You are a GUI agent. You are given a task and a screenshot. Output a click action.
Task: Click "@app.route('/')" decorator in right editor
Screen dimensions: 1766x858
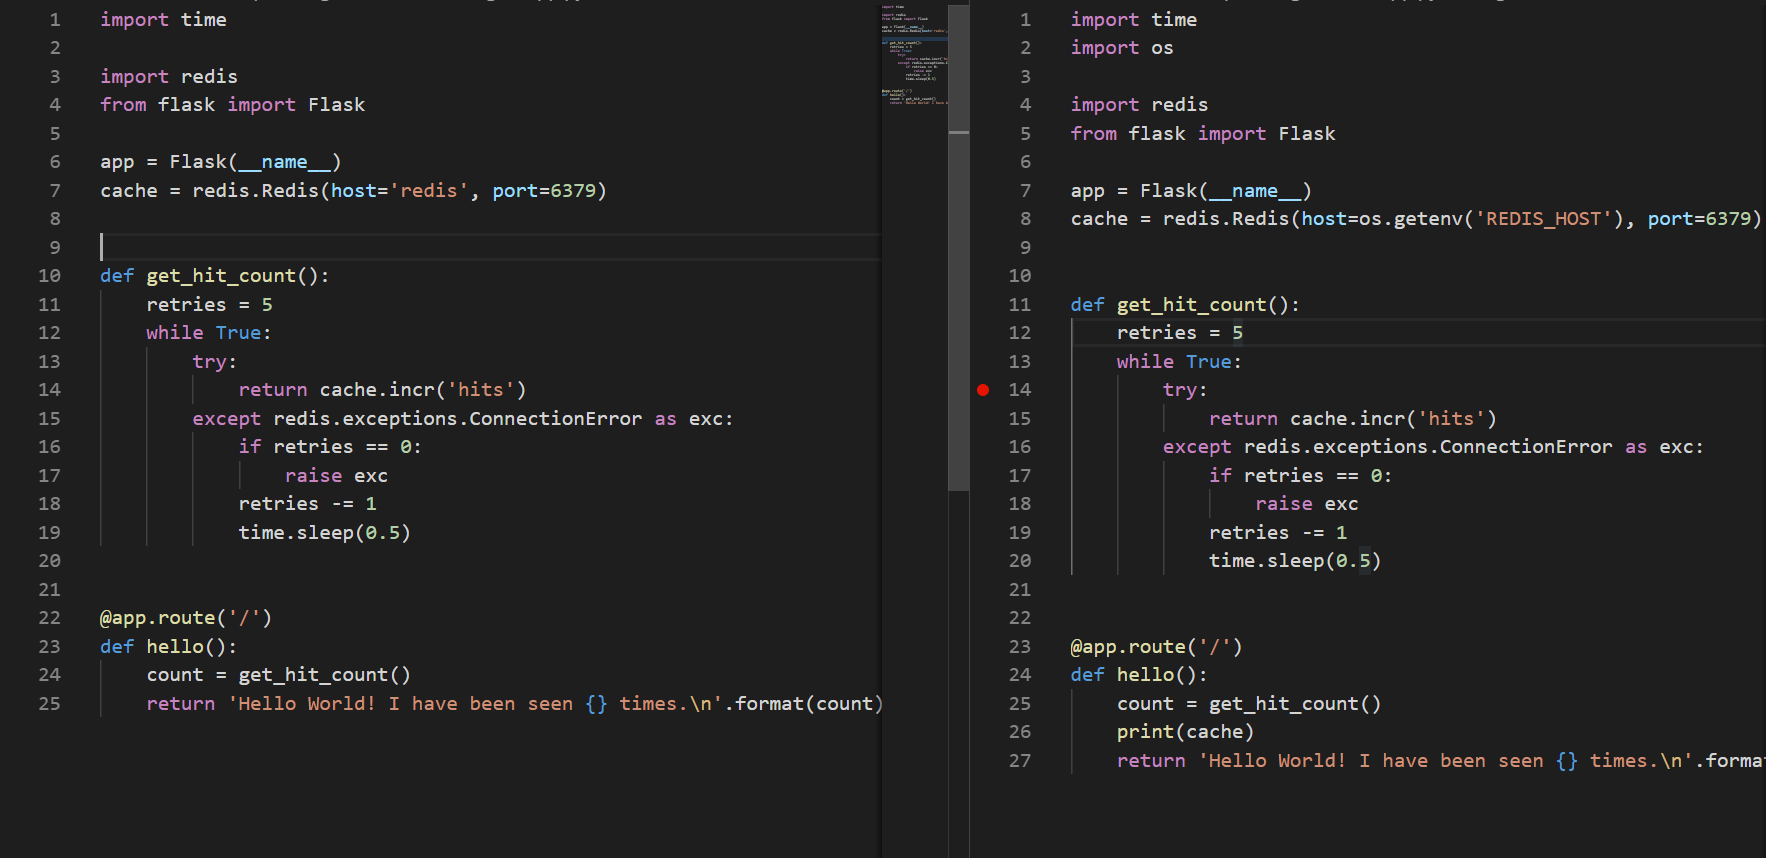(x=1157, y=647)
